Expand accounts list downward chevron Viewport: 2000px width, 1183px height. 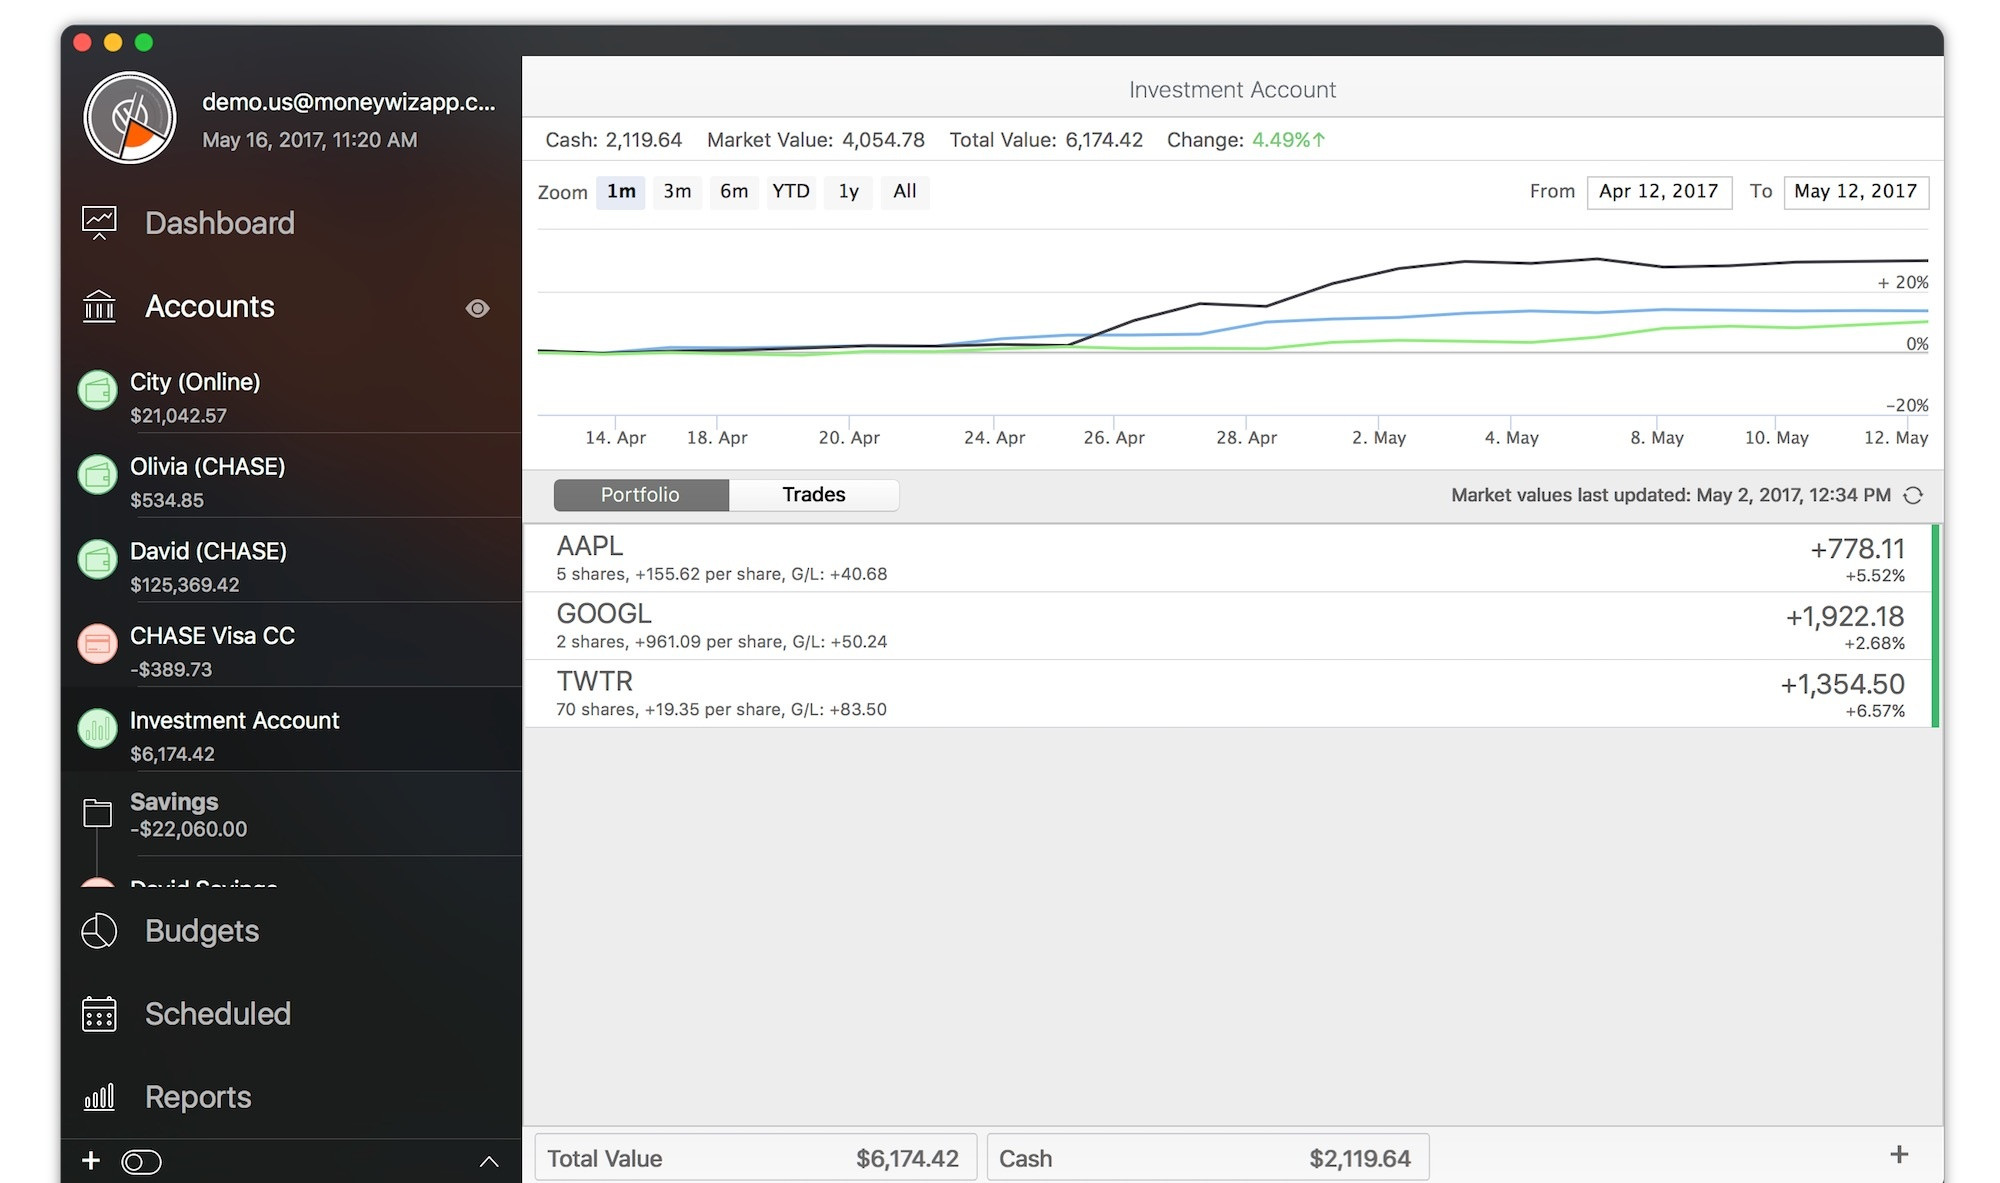[x=487, y=1160]
